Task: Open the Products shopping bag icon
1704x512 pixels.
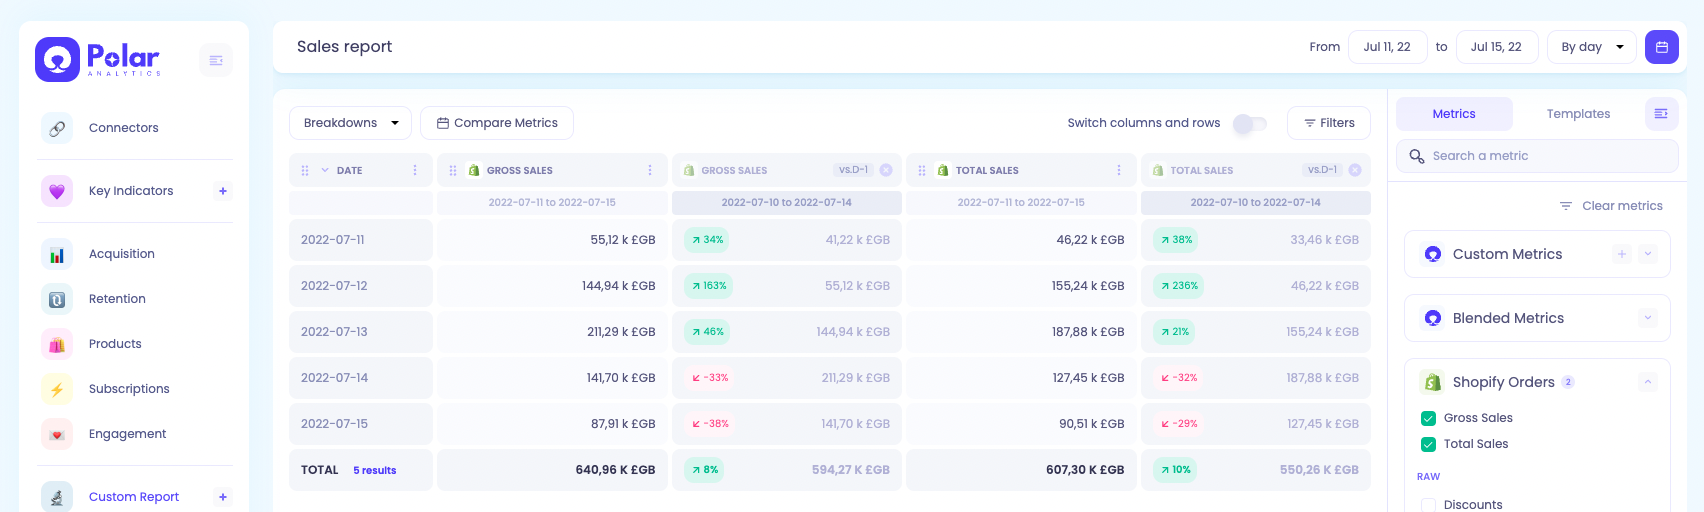Action: [57, 344]
